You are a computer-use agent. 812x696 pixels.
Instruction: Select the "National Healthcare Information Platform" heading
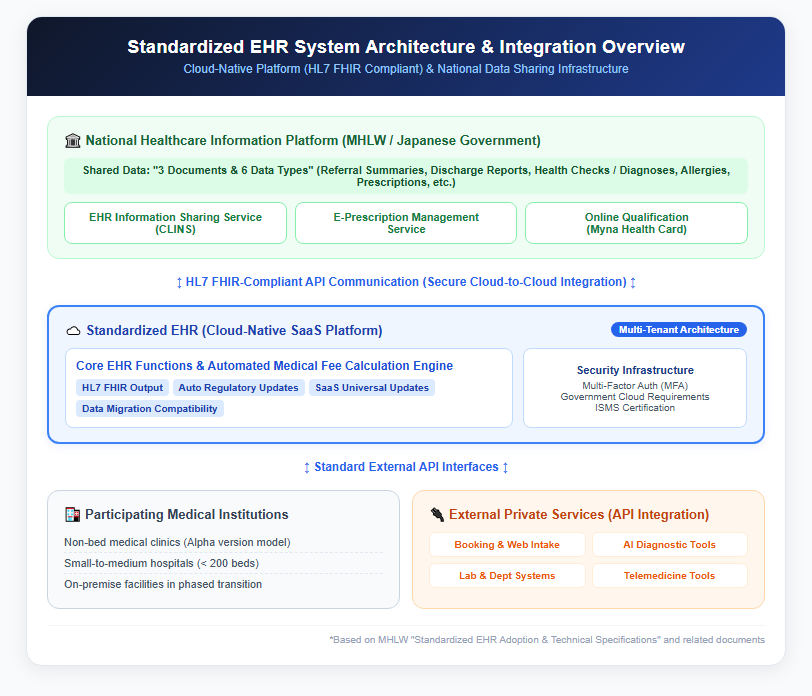pos(313,141)
